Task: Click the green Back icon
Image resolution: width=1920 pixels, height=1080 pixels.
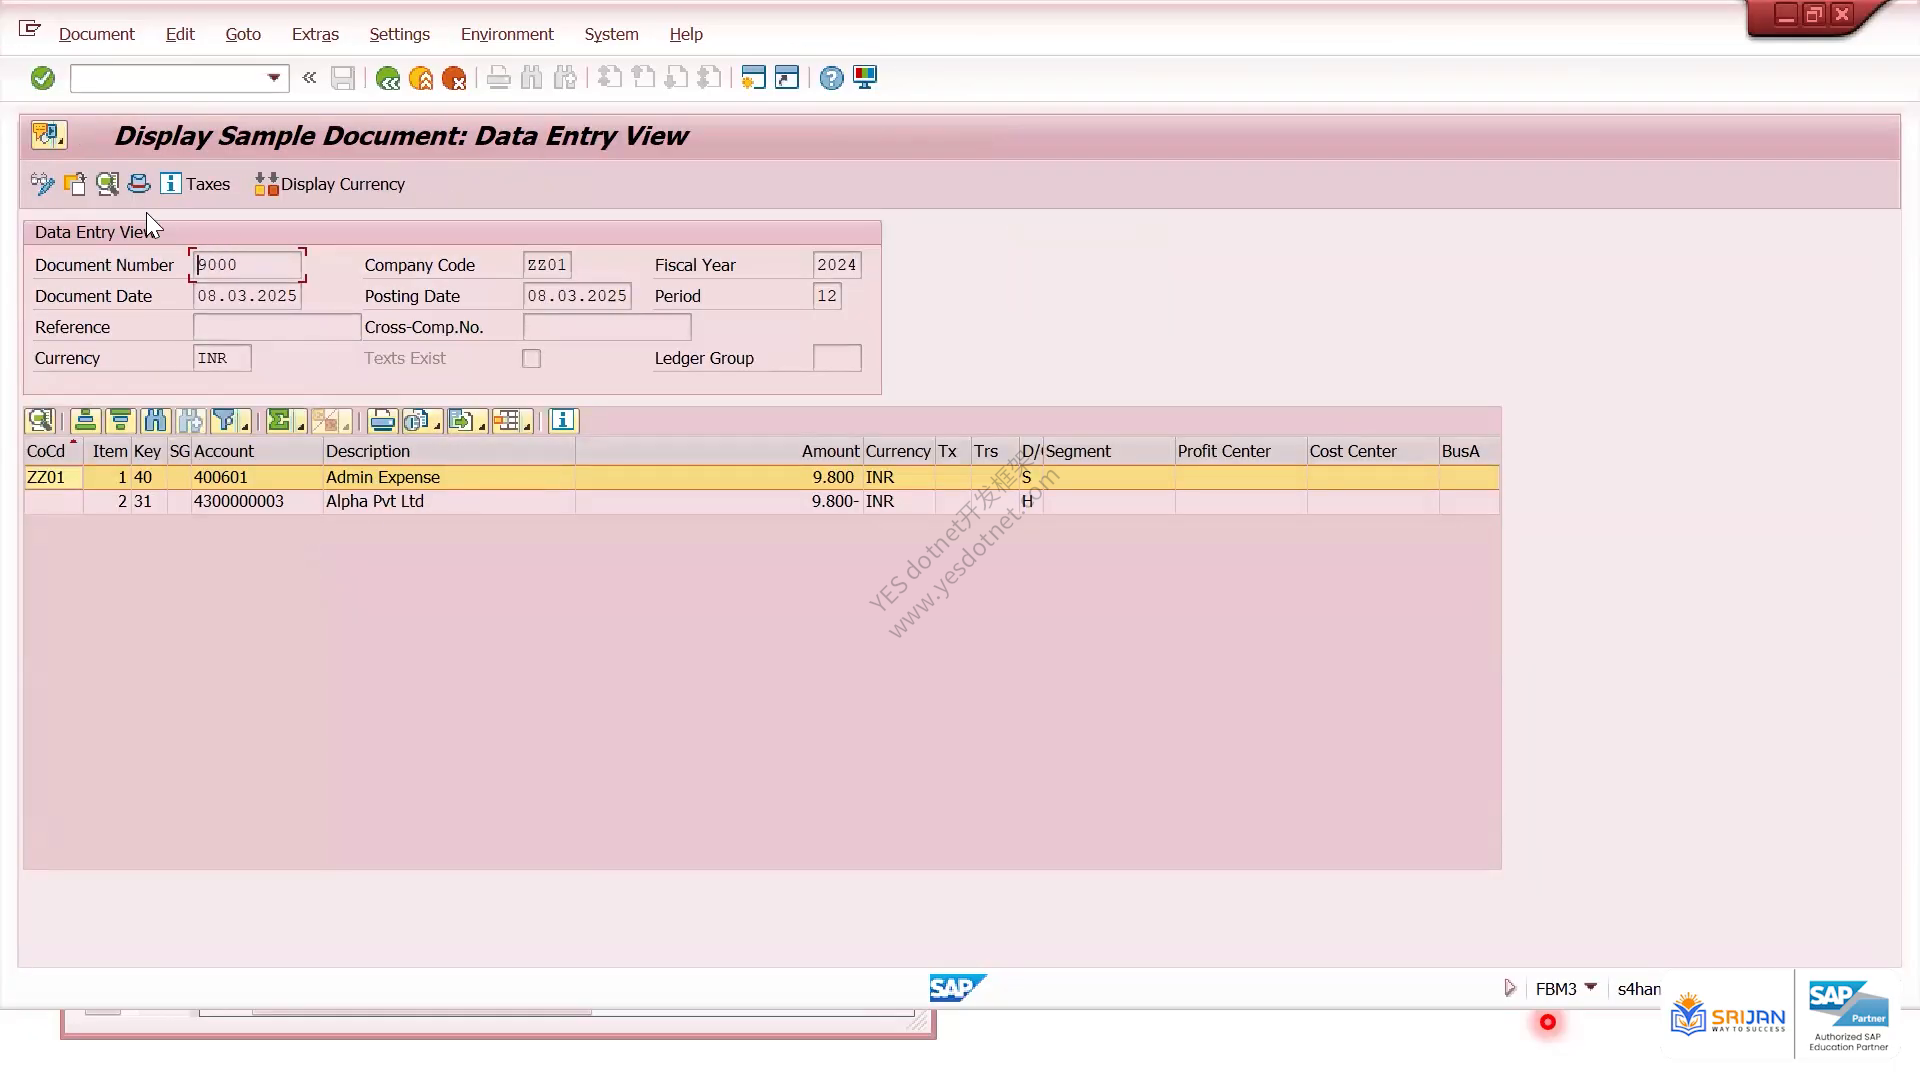Action: pos(388,78)
